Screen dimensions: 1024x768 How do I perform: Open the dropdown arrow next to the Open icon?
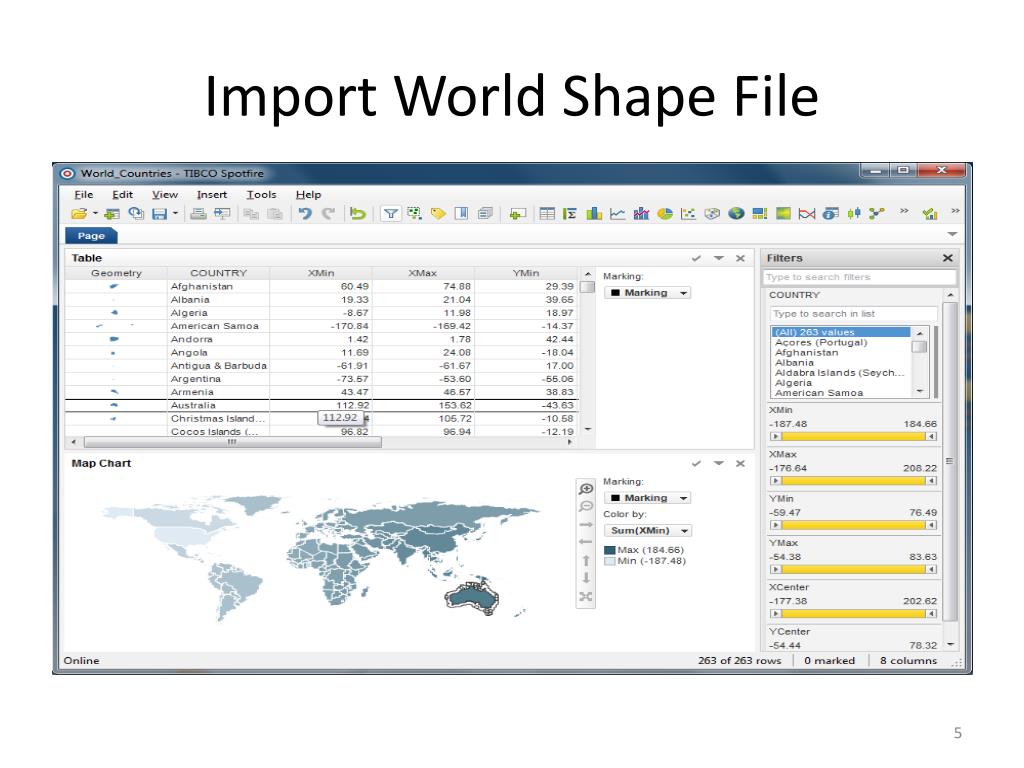pyautogui.click(x=95, y=214)
